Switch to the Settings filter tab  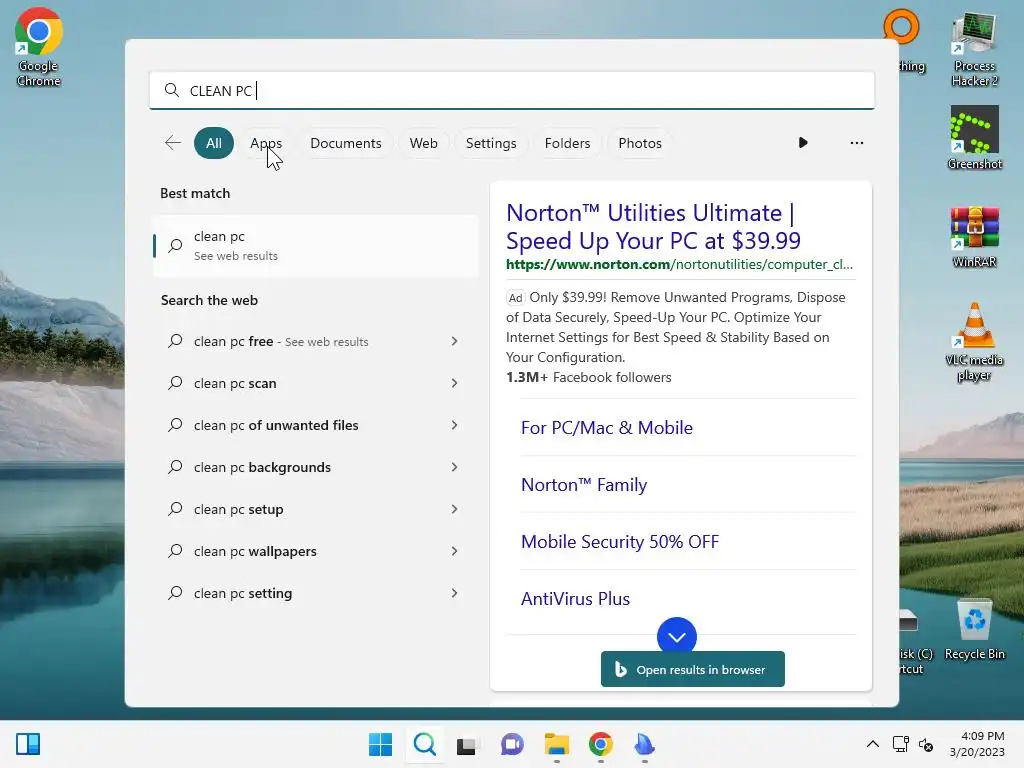coord(491,143)
